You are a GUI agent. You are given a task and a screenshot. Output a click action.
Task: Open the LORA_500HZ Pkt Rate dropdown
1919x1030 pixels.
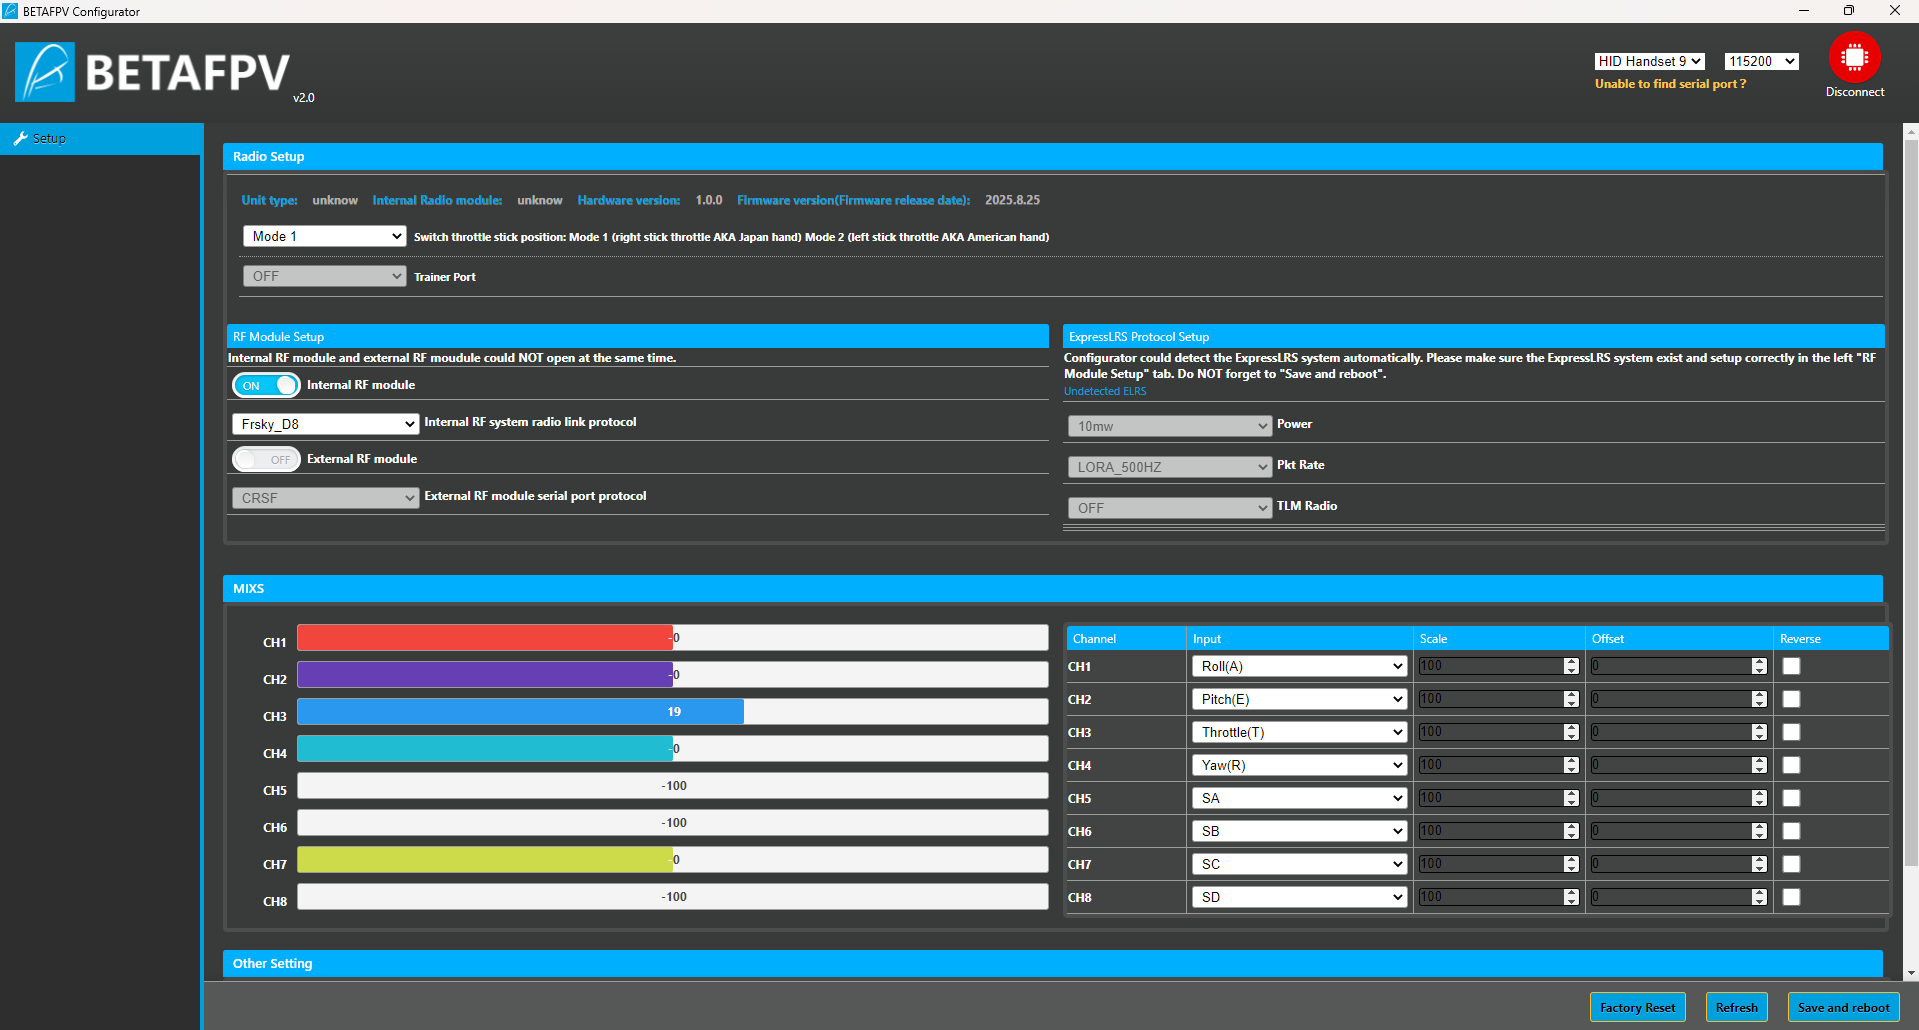(1170, 467)
